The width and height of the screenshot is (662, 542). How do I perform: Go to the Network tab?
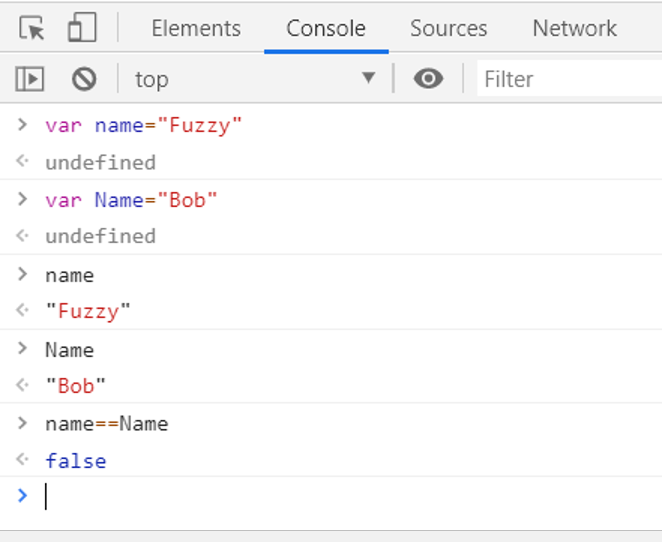pos(575,28)
